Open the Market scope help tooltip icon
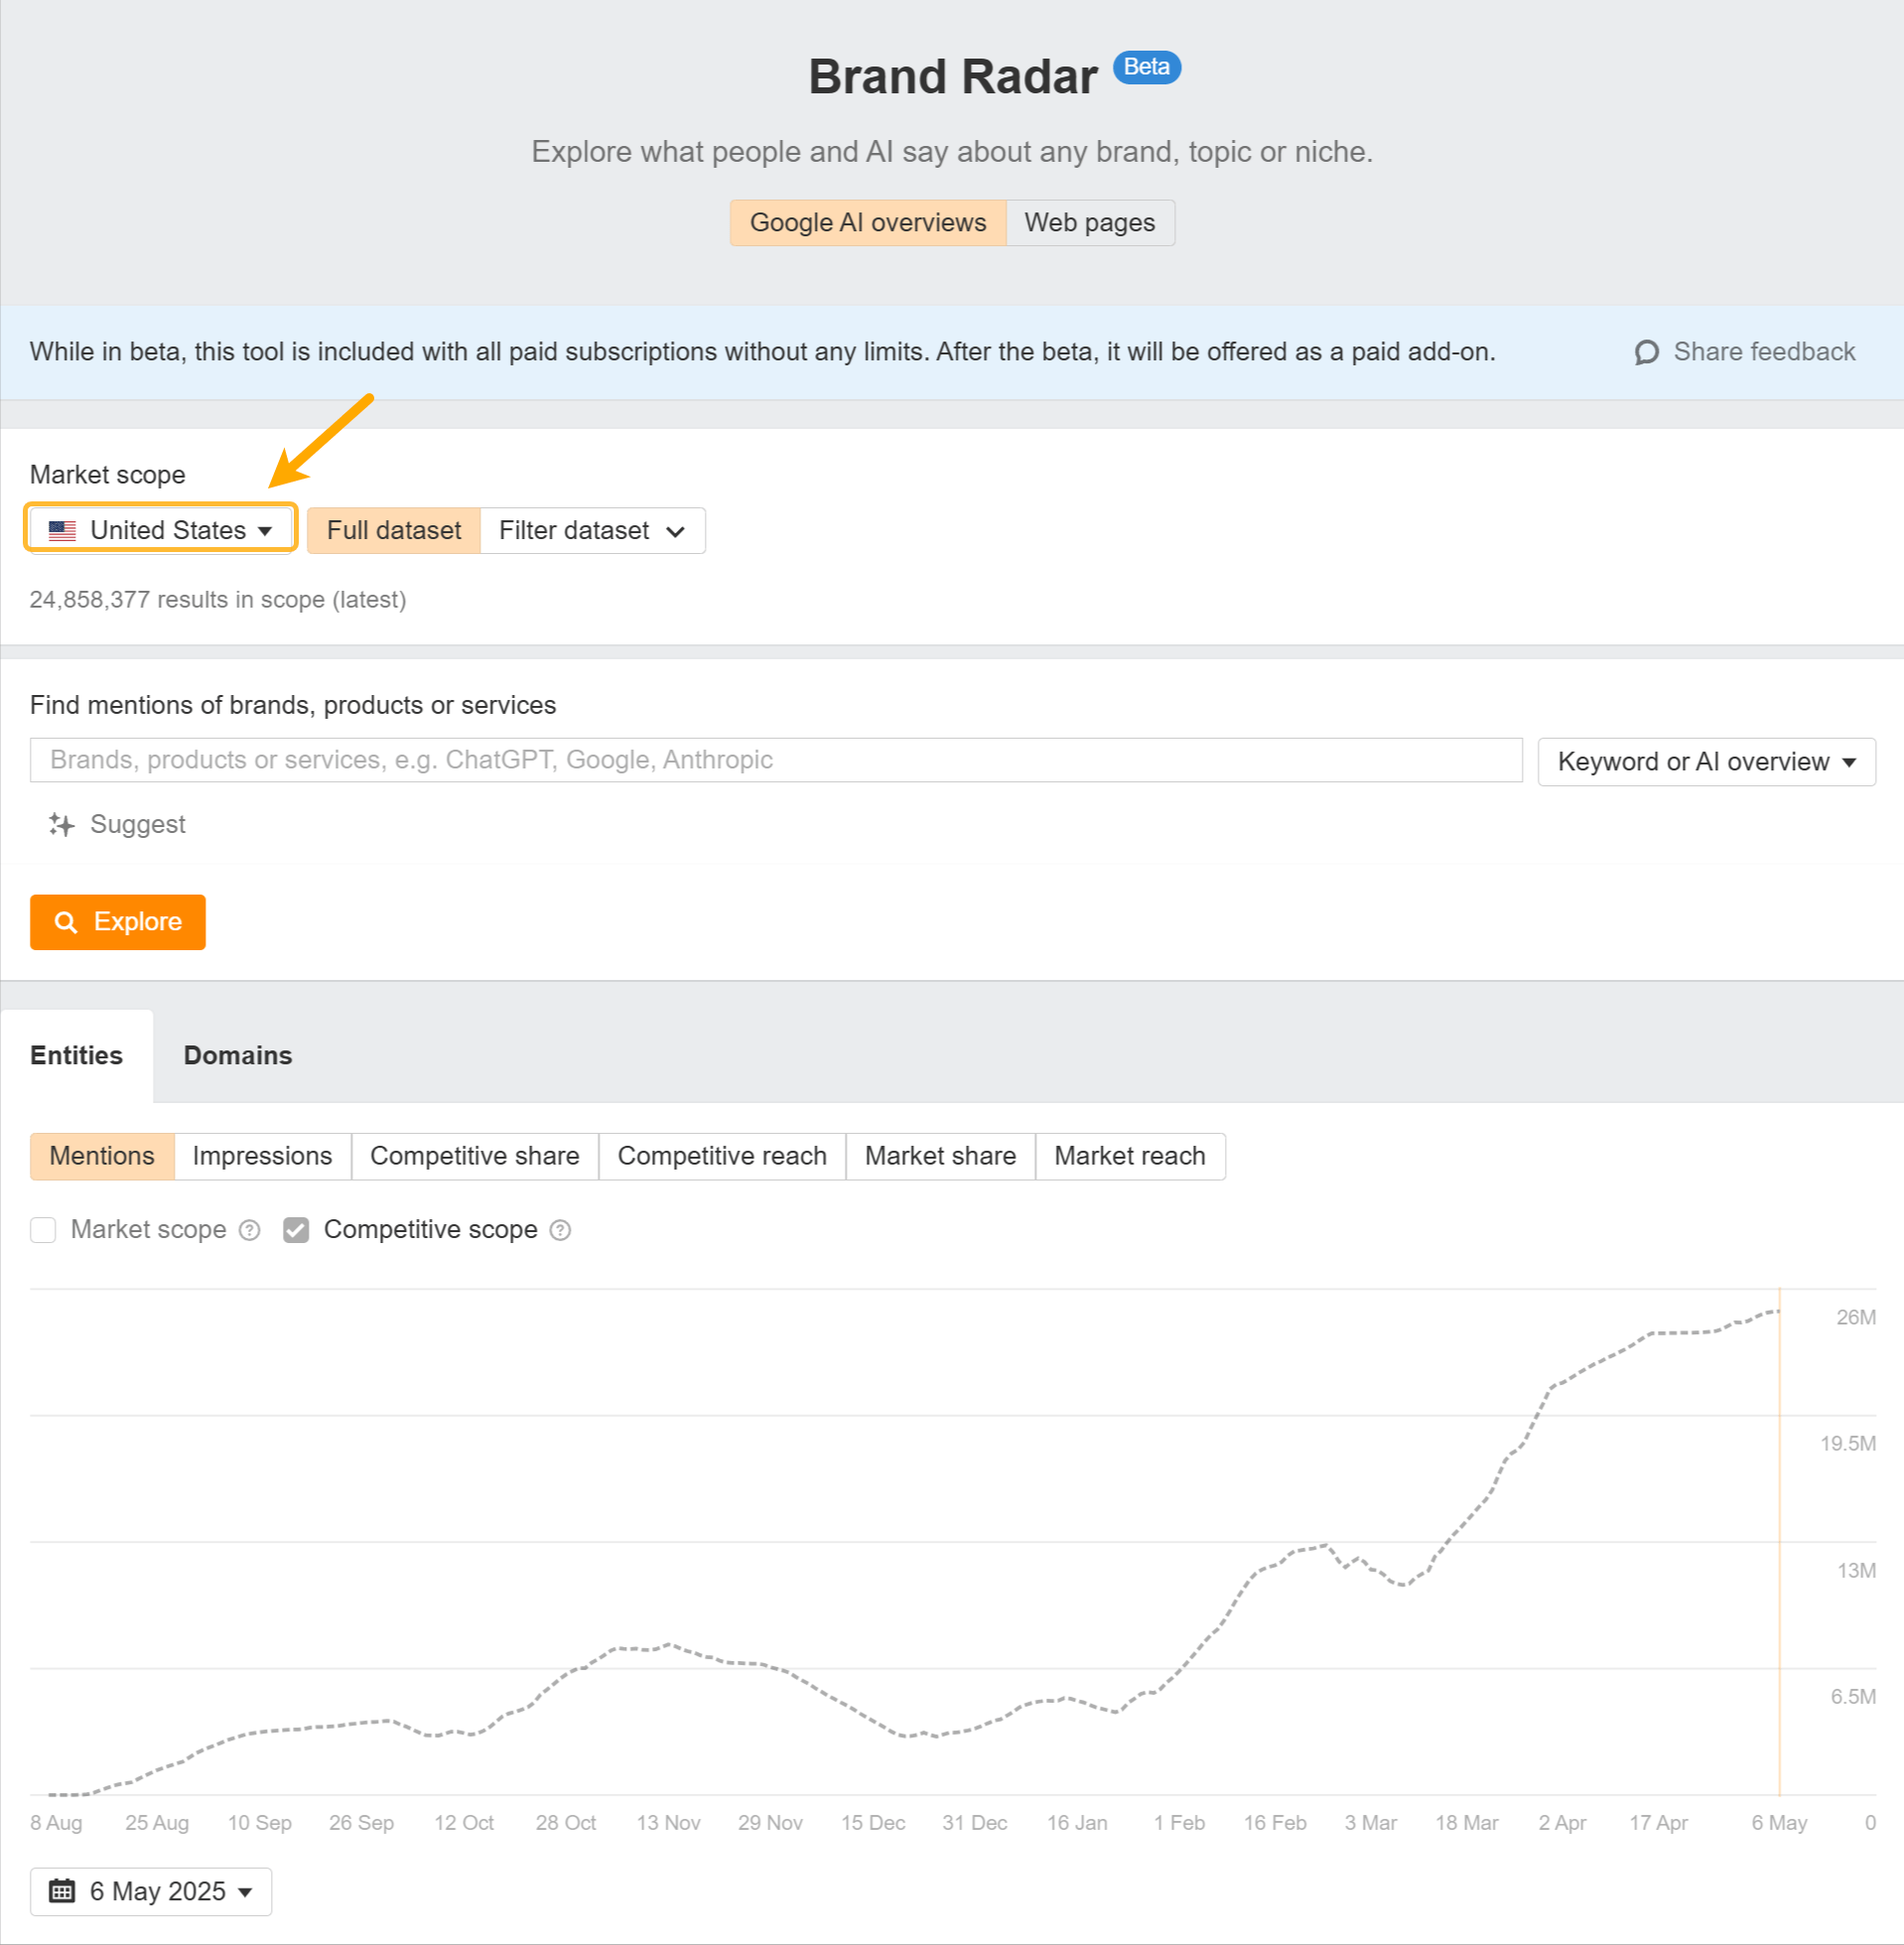Viewport: 1904px width, 1945px height. pos(249,1230)
